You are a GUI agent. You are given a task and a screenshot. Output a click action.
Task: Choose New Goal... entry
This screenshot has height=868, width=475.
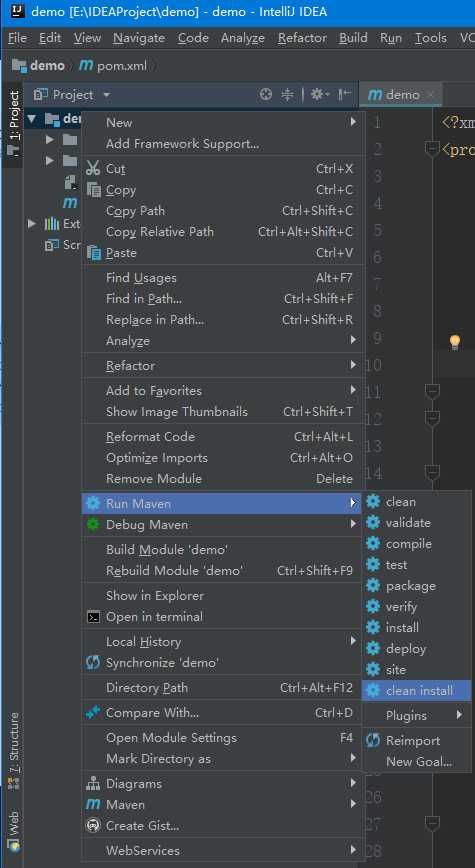pyautogui.click(x=419, y=762)
